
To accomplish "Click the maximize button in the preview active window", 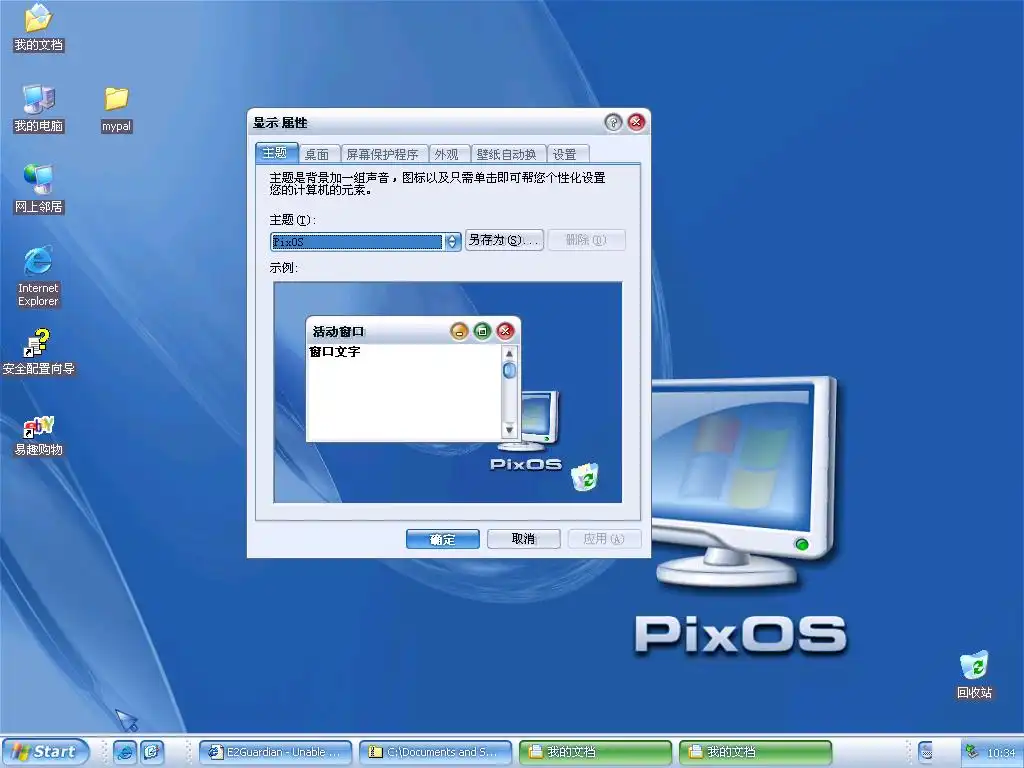I will coord(482,332).
